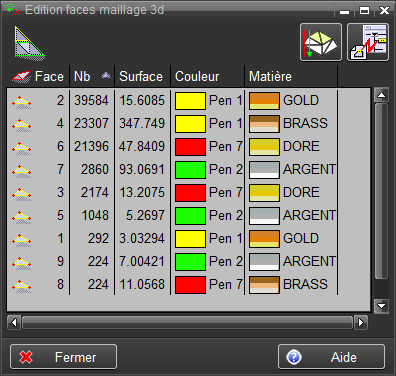Click the vertical scrollbar down arrow
This screenshot has width=396, height=376.
381,306
